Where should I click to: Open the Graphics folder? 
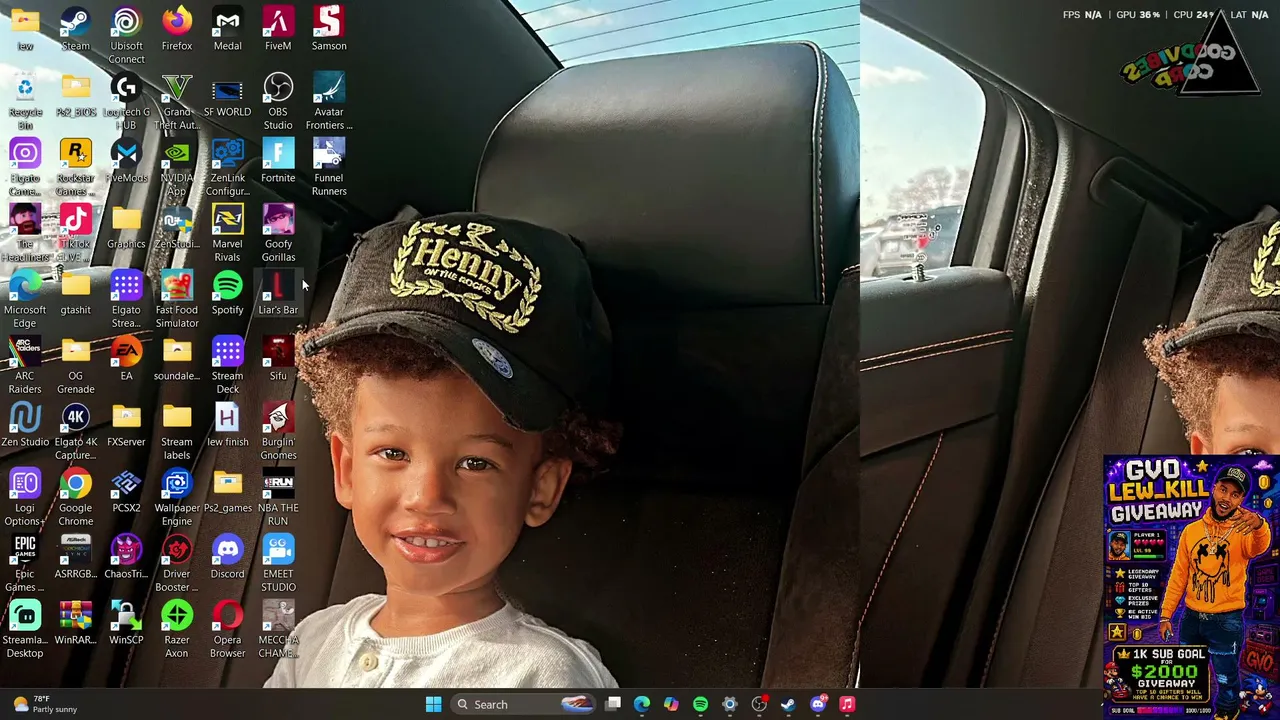(x=126, y=227)
